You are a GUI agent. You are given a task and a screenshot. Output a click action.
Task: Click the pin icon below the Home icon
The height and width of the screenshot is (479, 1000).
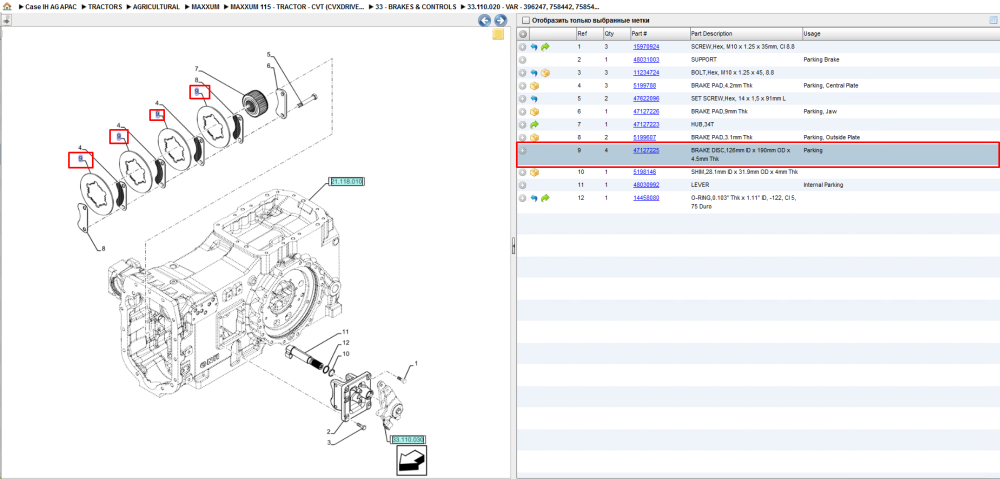6,20
